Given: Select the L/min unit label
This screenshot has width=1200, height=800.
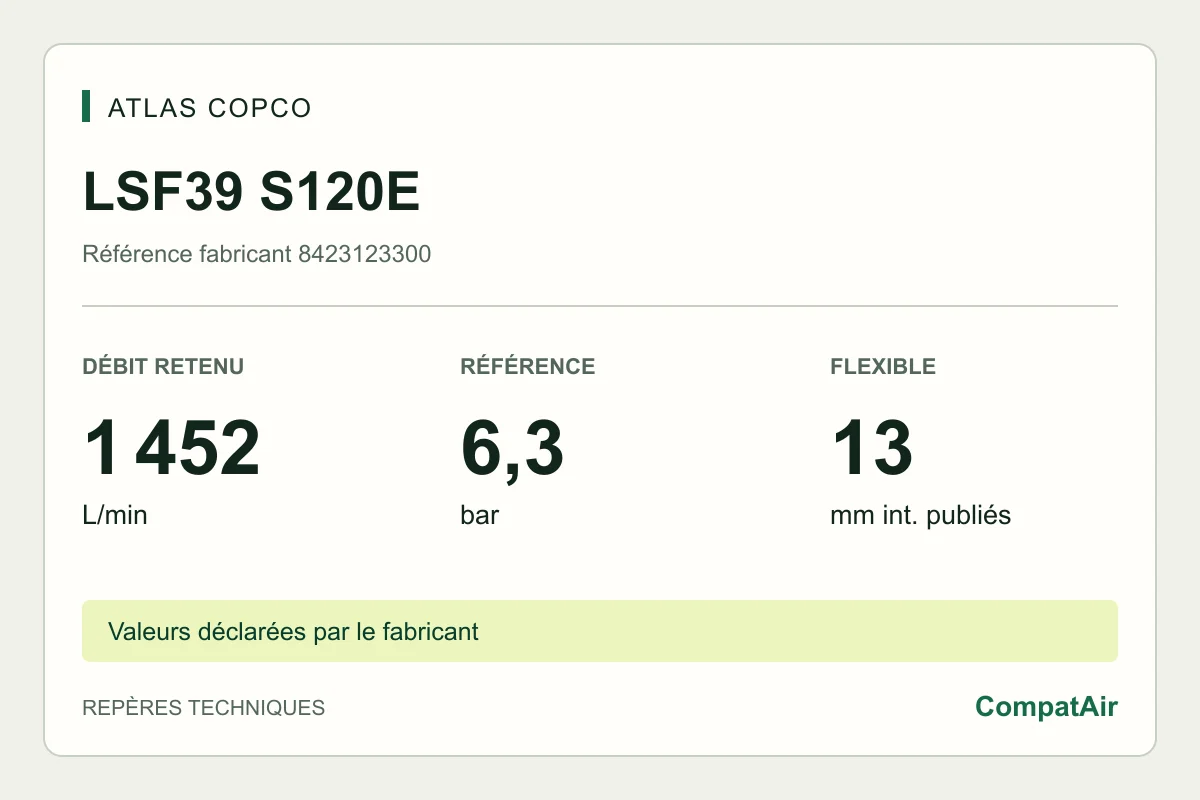Looking at the screenshot, I should 115,516.
